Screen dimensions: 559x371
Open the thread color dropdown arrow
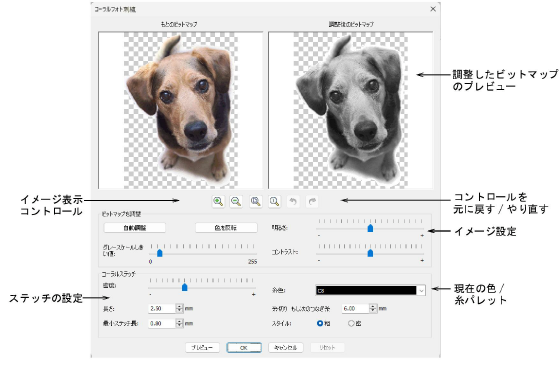[x=421, y=290]
